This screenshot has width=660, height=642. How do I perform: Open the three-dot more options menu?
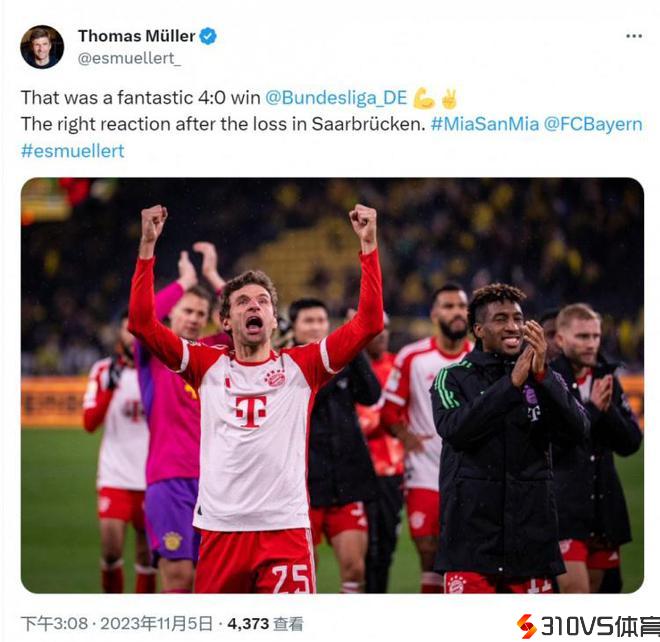[634, 36]
